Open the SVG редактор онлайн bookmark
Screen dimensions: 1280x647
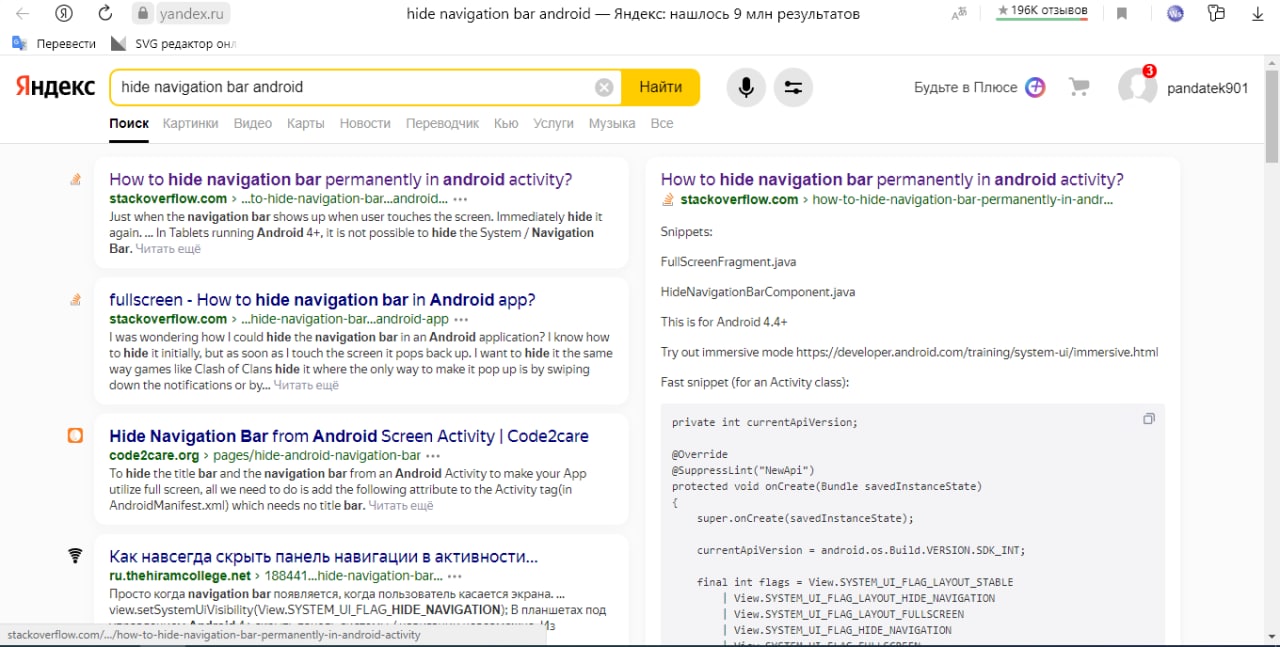pos(173,43)
